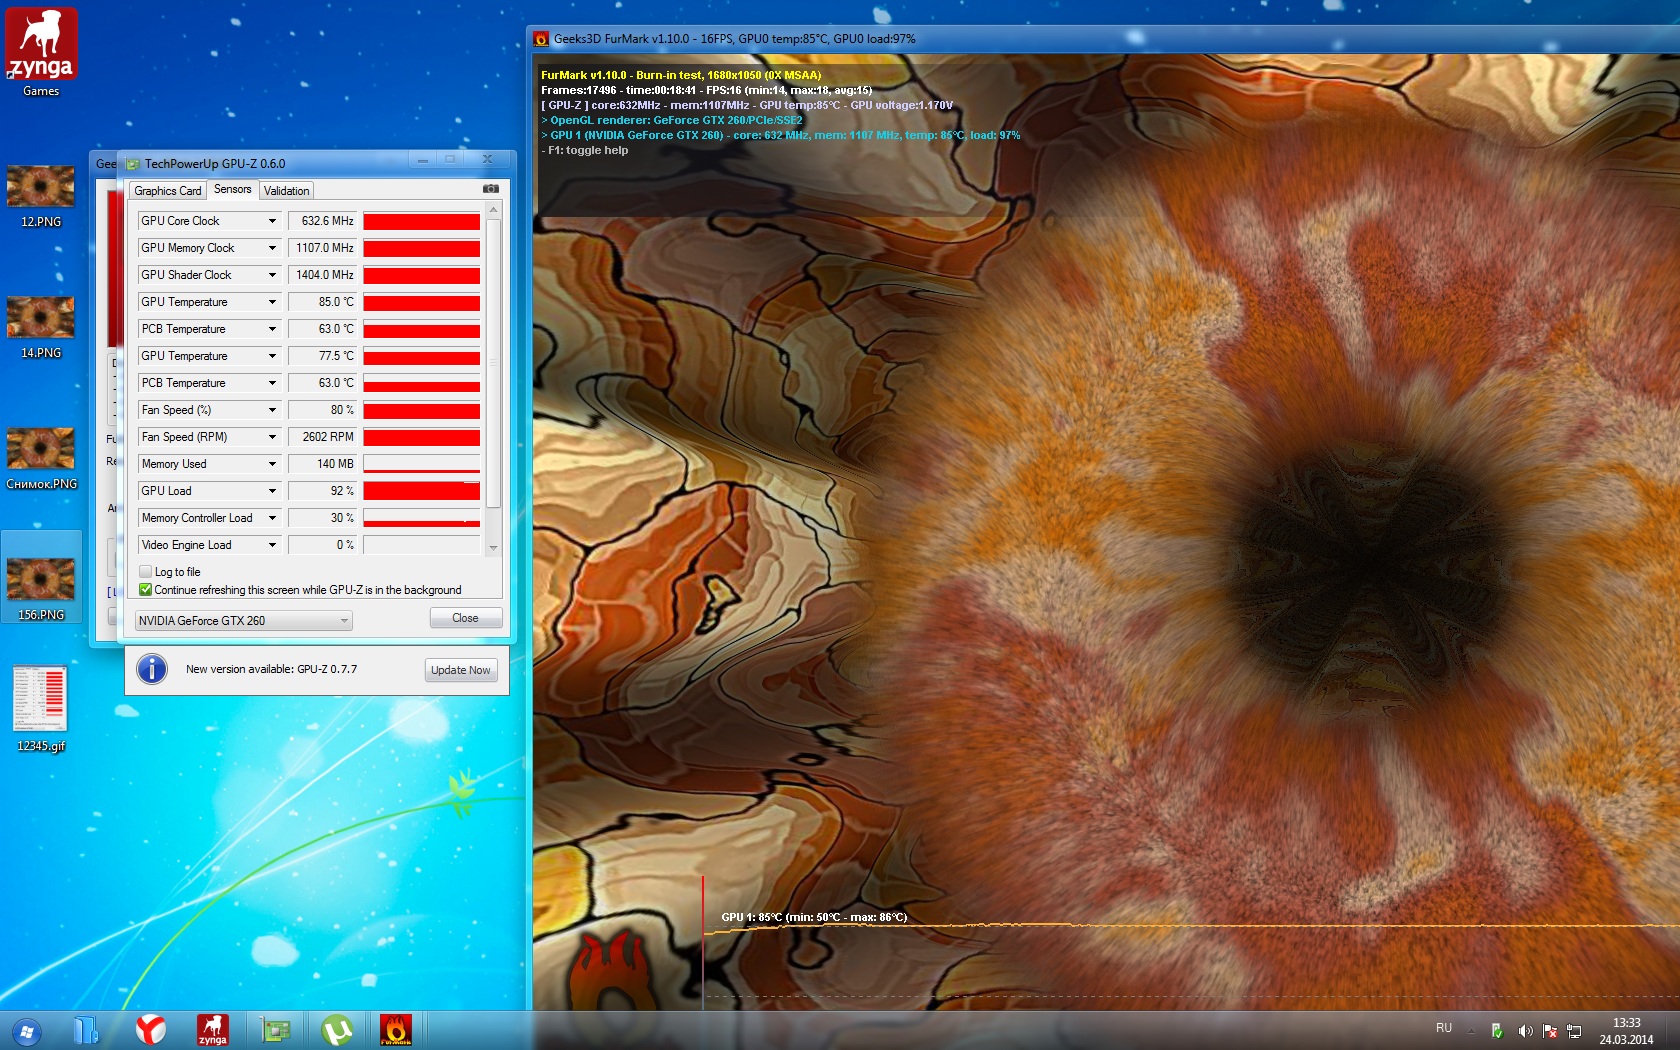
Task: Toggle Continue refreshing in background checkbox
Action: point(146,590)
